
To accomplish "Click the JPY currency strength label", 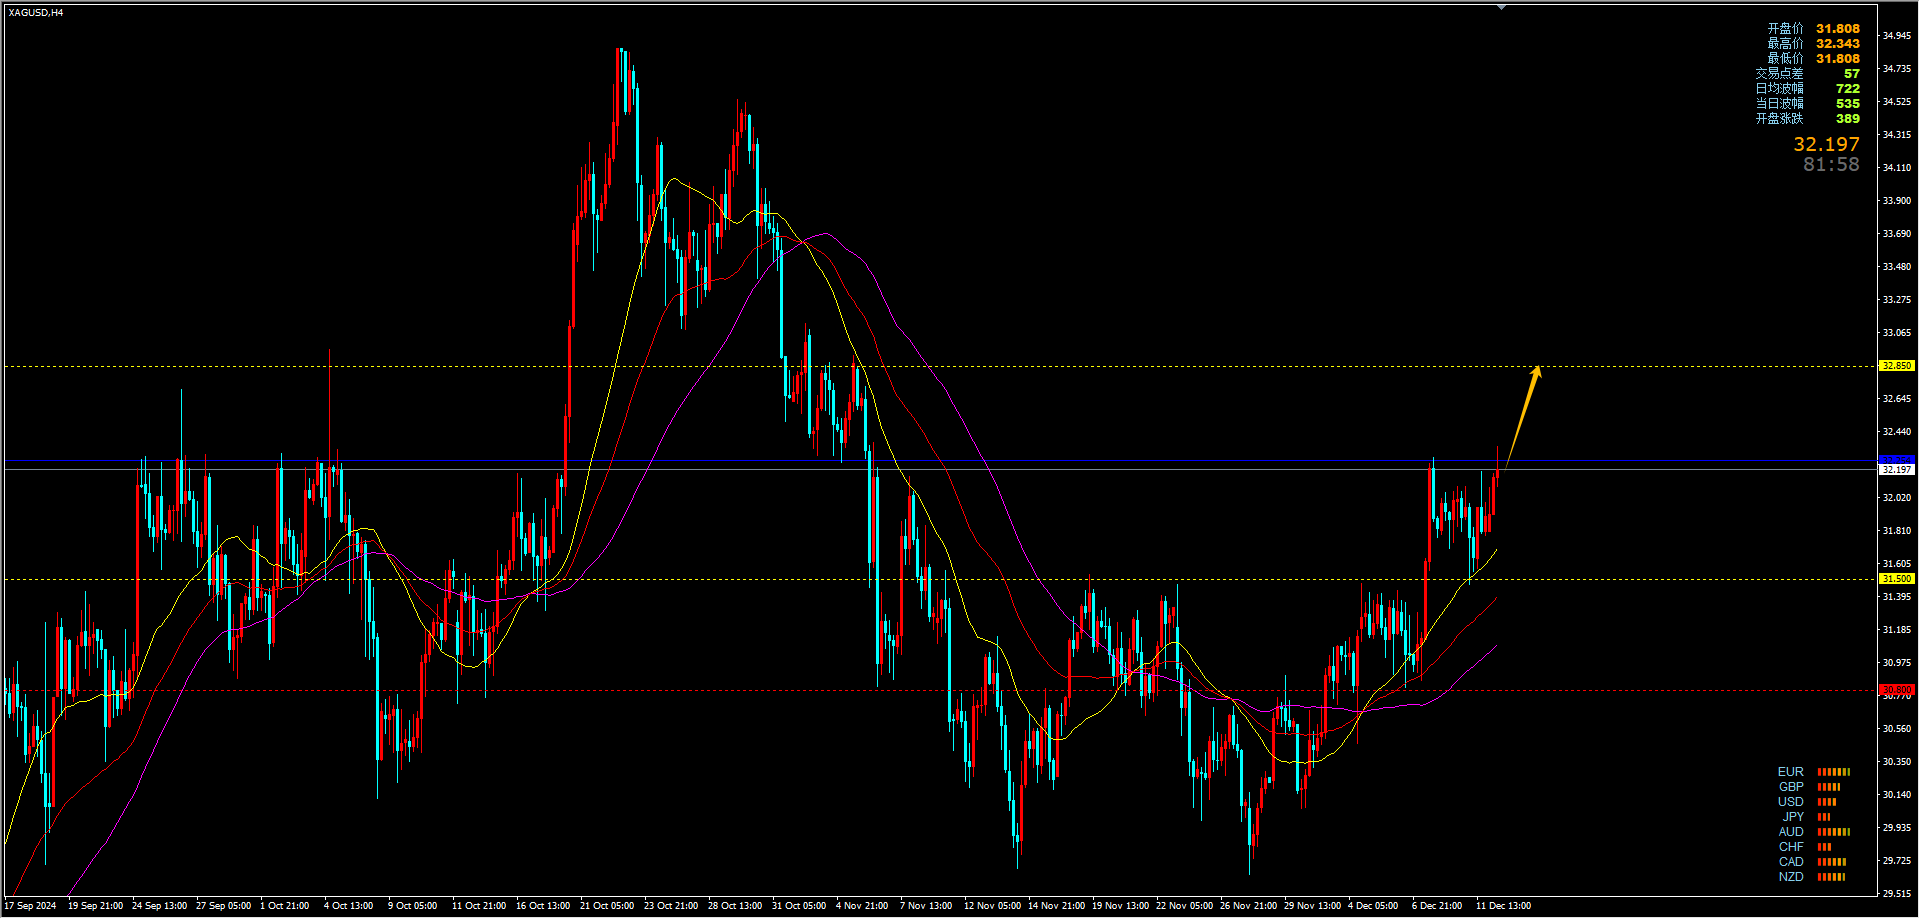I will pos(1794,817).
